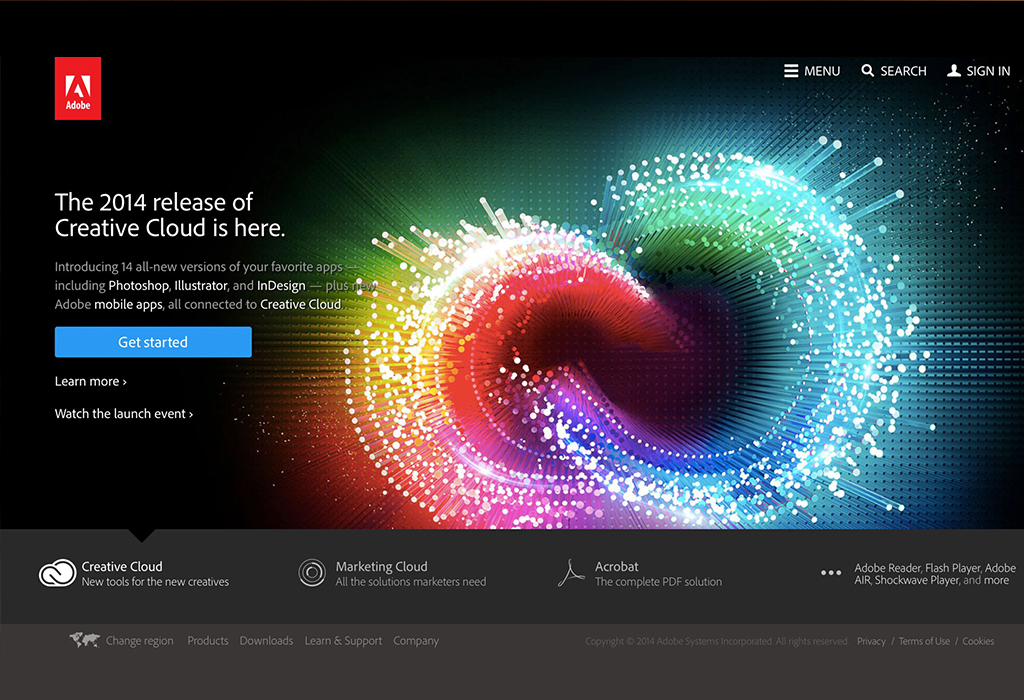Screen dimensions: 1024x700
Task: Follow the Learn more link
Action: pos(90,381)
